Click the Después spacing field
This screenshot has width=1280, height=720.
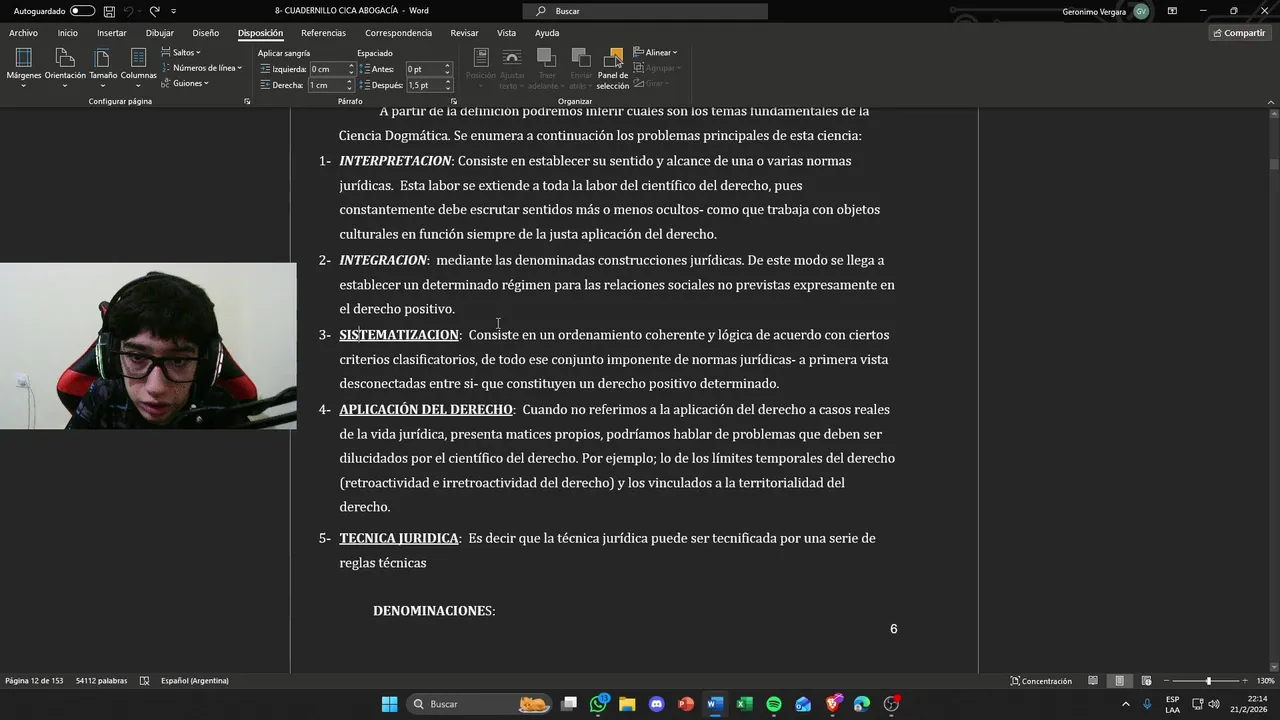423,85
